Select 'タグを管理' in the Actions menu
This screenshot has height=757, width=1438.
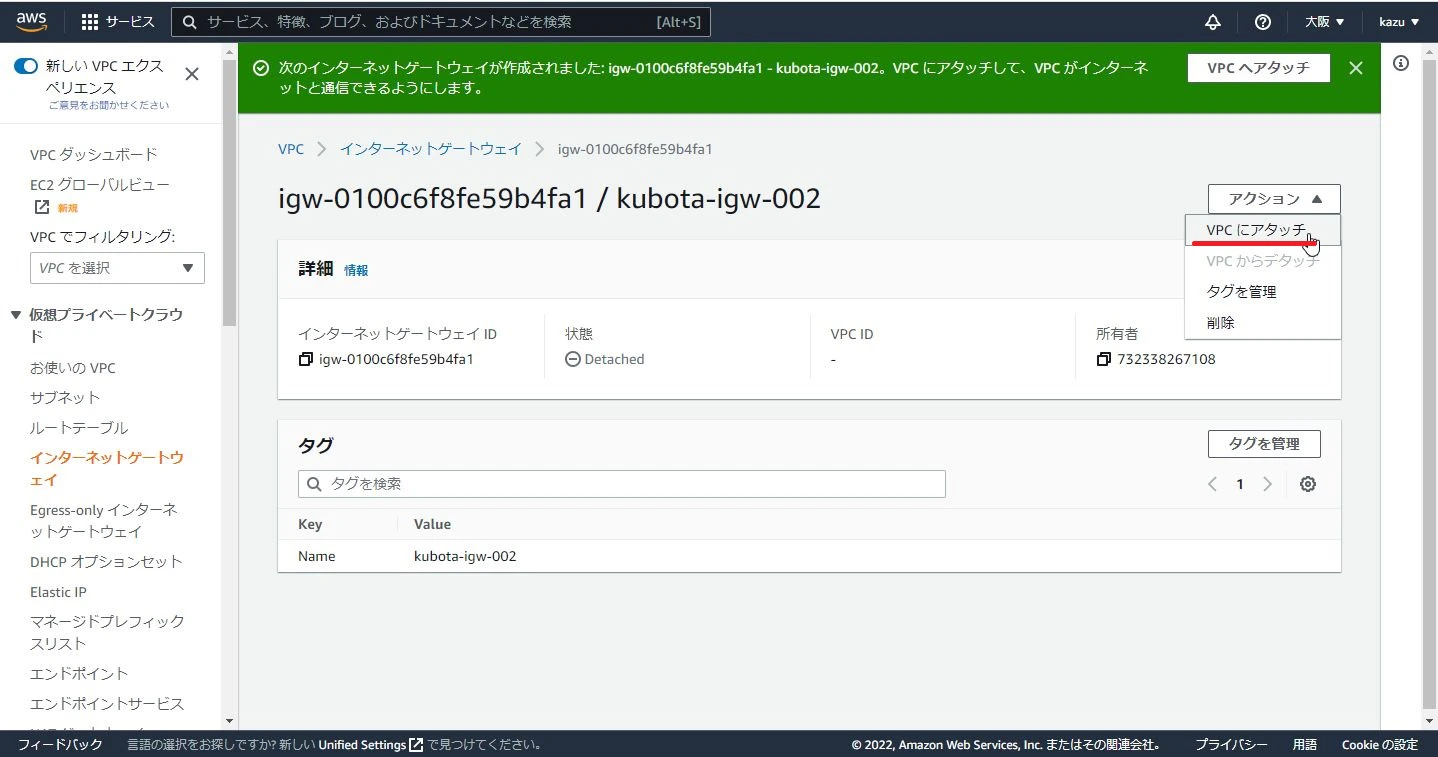[1262, 292]
